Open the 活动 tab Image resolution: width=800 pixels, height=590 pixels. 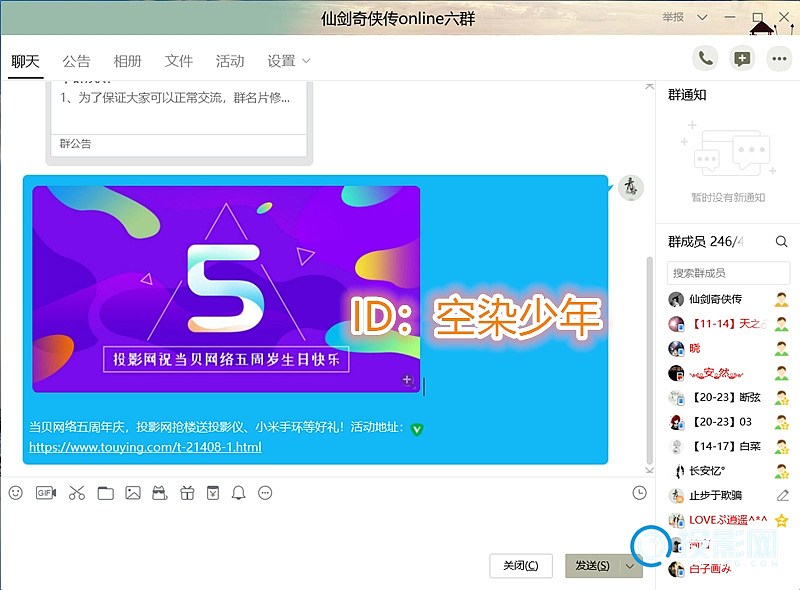[x=230, y=61]
